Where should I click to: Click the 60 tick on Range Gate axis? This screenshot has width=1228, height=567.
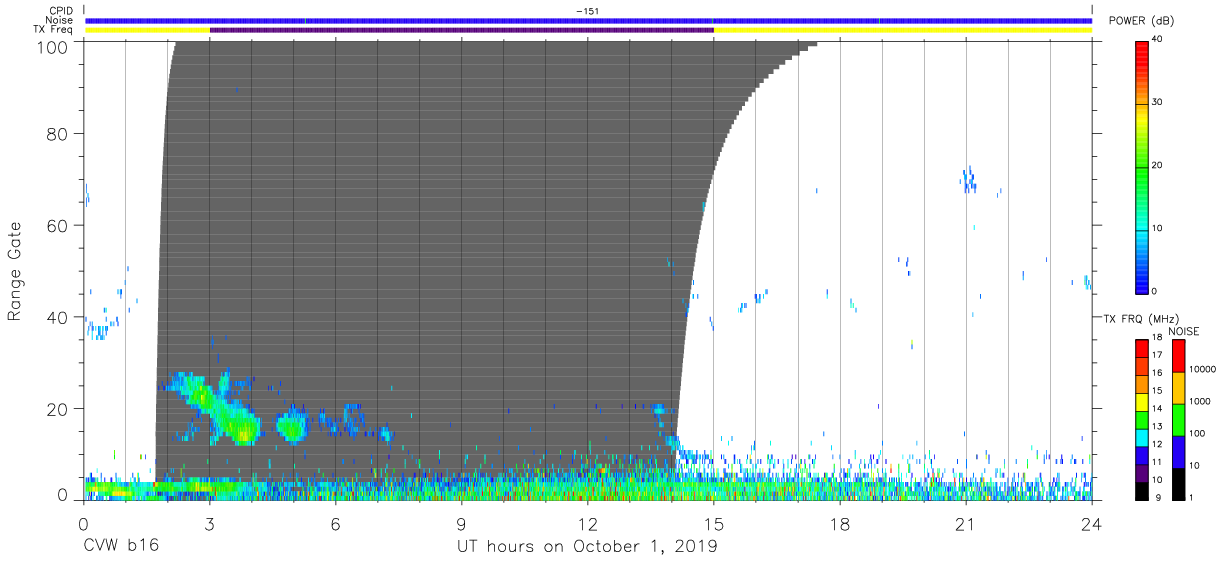point(56,225)
